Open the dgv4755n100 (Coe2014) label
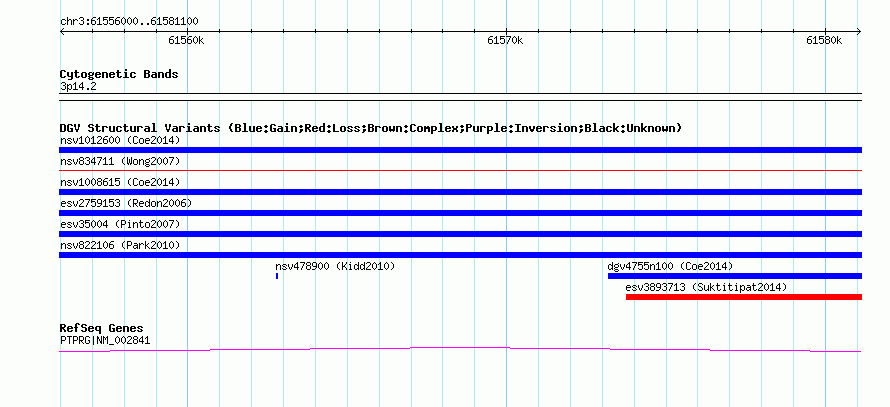The width and height of the screenshot is (890, 407). 670,266
